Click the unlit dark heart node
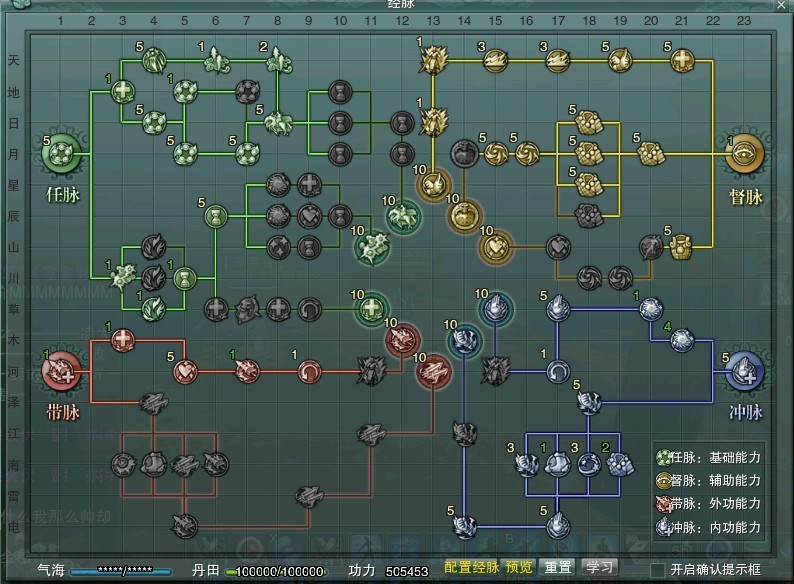 557,245
